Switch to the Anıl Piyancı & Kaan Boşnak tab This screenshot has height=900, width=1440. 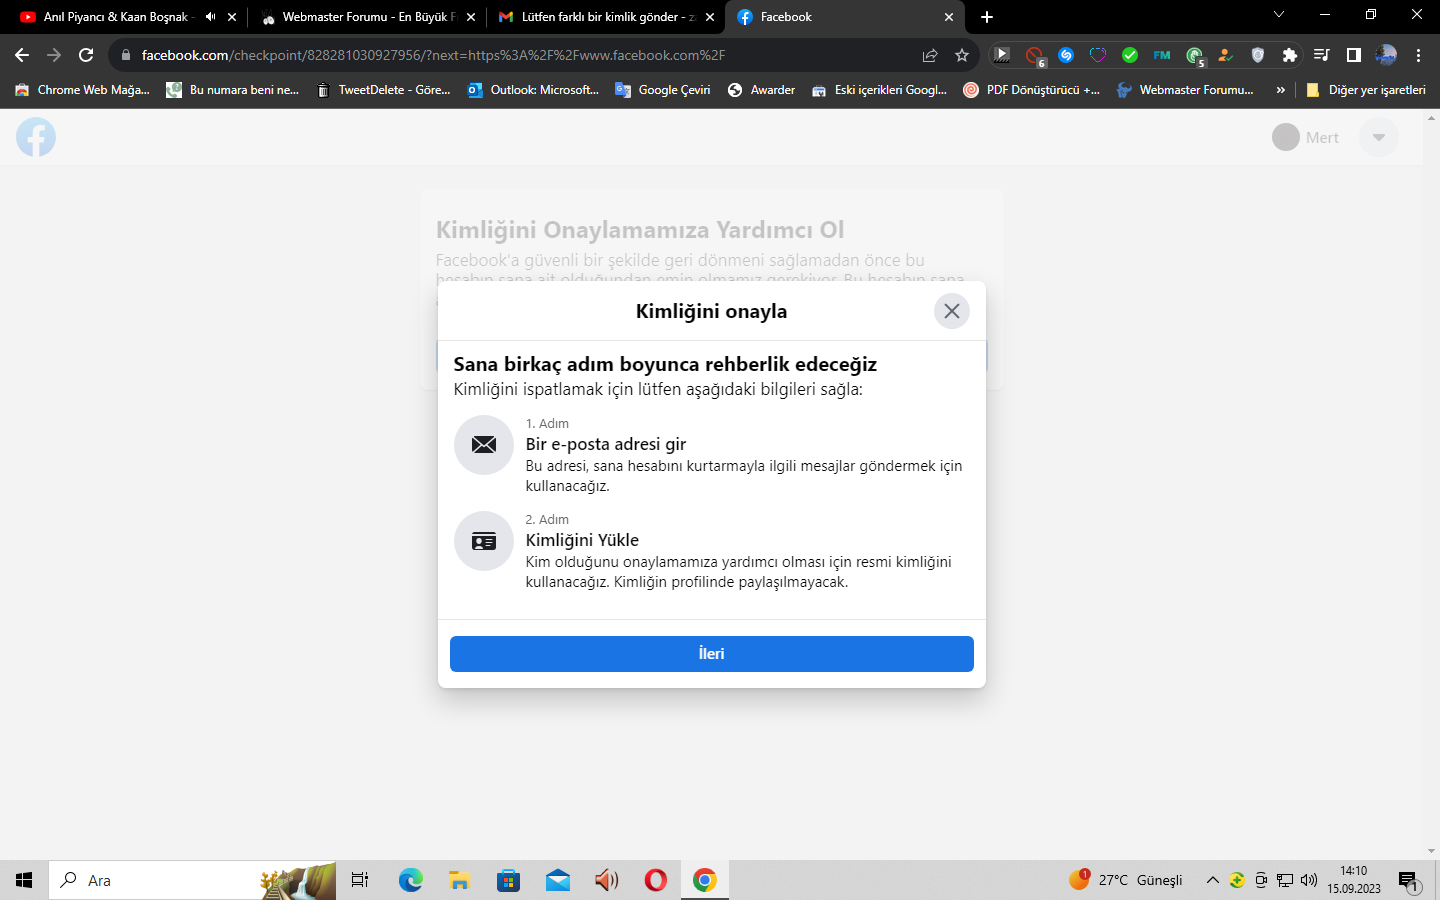[x=122, y=17]
